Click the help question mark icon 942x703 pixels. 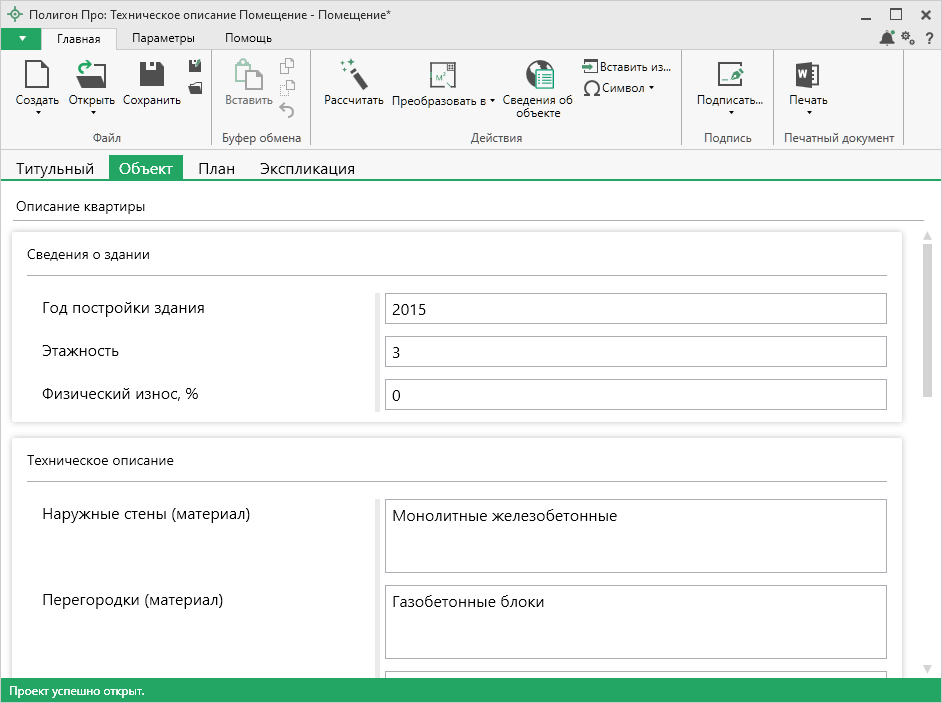coord(929,38)
